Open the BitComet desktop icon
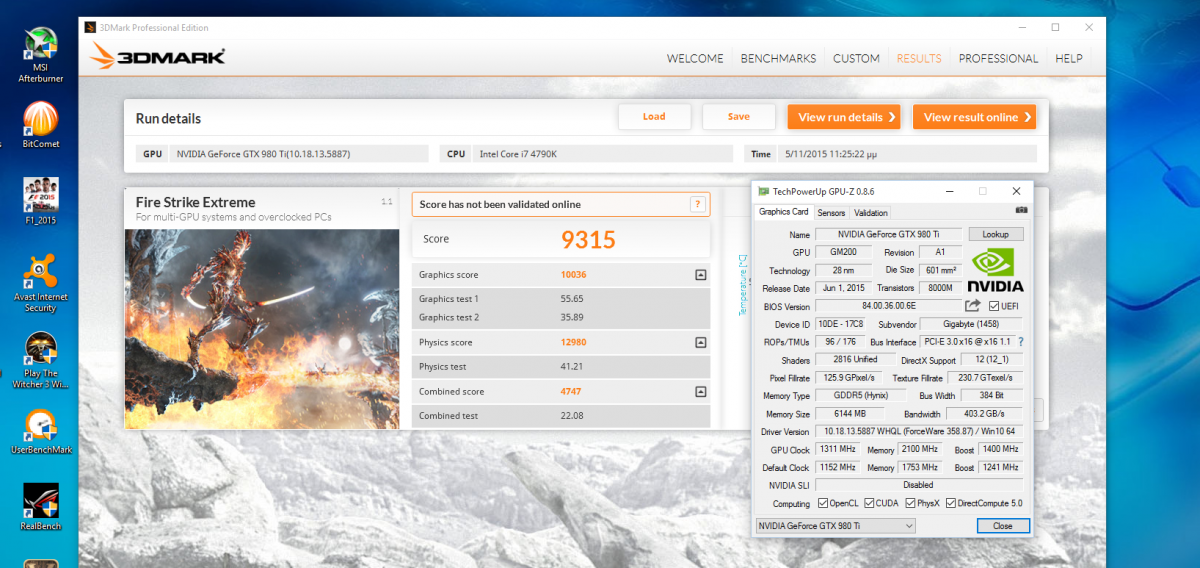 41,126
